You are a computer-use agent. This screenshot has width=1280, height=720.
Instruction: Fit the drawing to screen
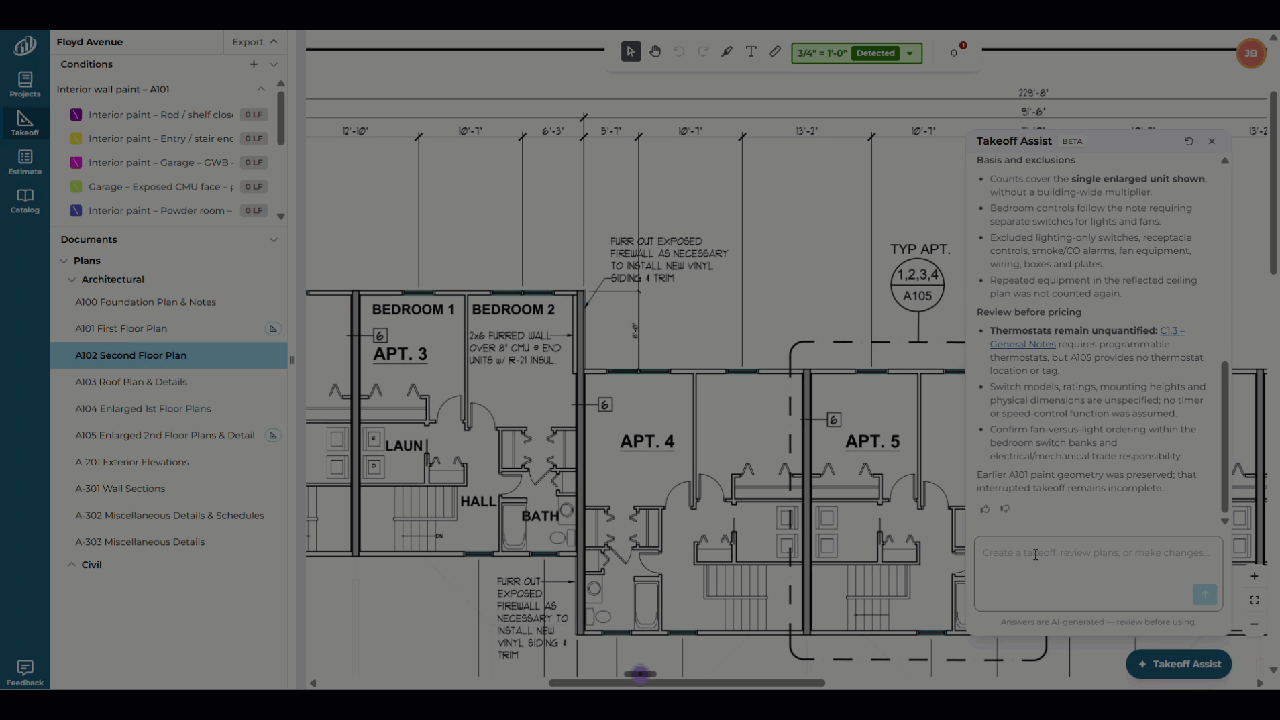(1254, 600)
